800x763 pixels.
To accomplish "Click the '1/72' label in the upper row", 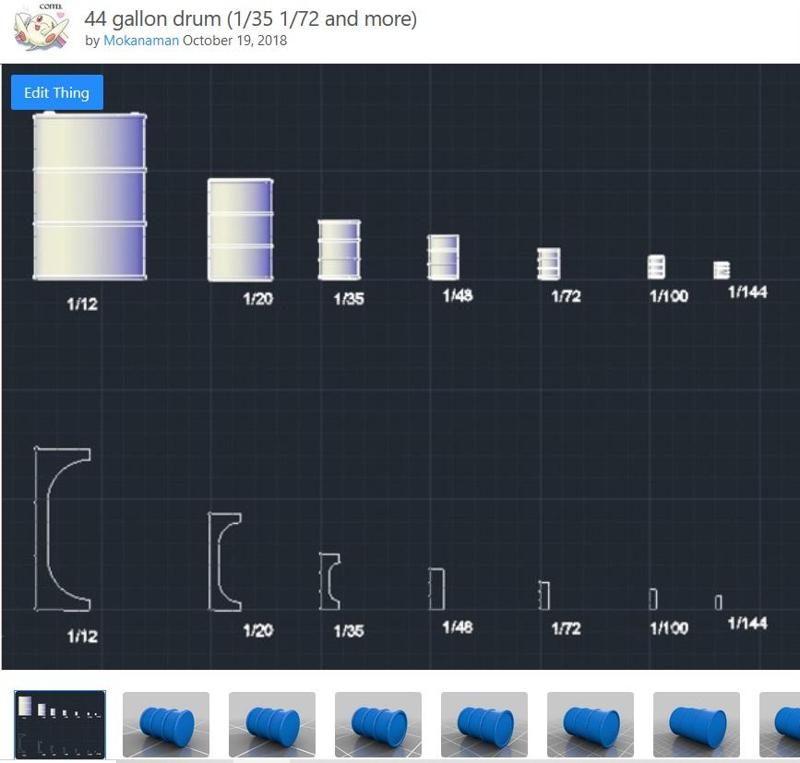I will click(566, 296).
